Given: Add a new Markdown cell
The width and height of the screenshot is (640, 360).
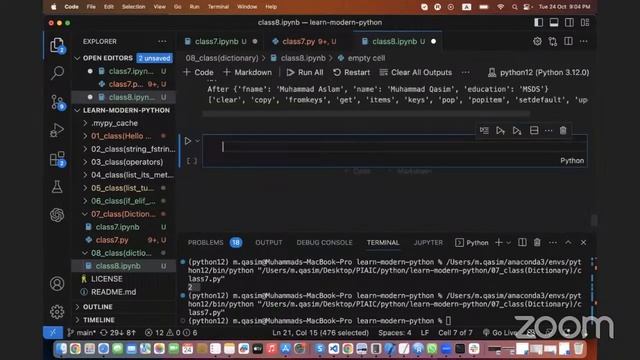Looking at the screenshot, I should (x=247, y=72).
